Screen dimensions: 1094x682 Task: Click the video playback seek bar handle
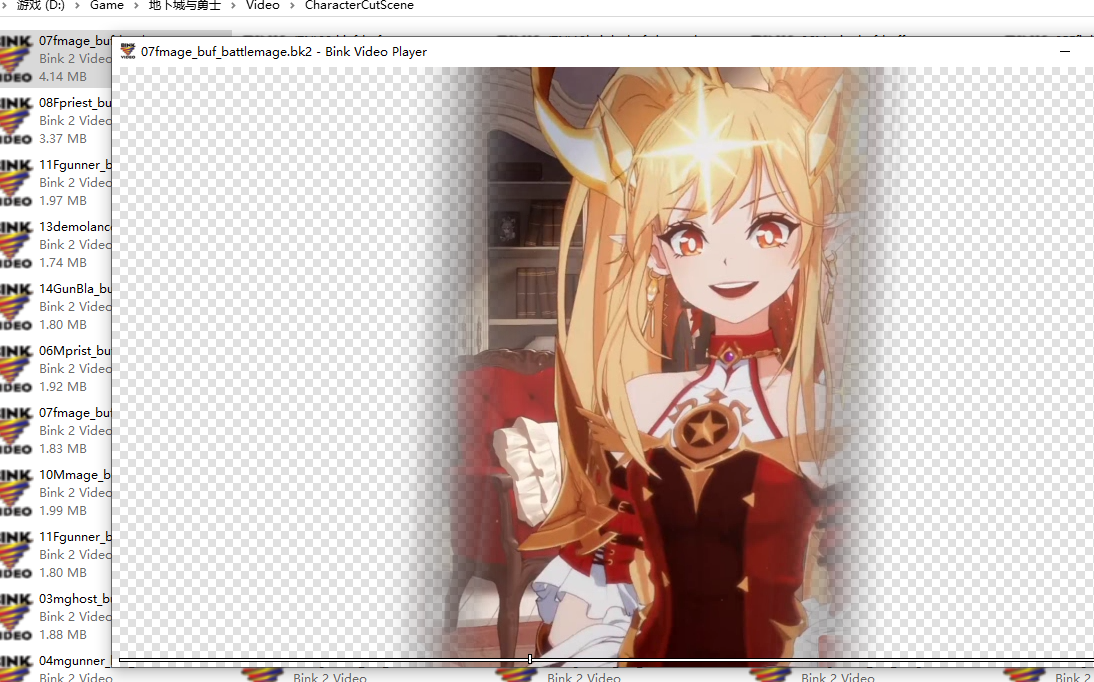[x=529, y=659]
